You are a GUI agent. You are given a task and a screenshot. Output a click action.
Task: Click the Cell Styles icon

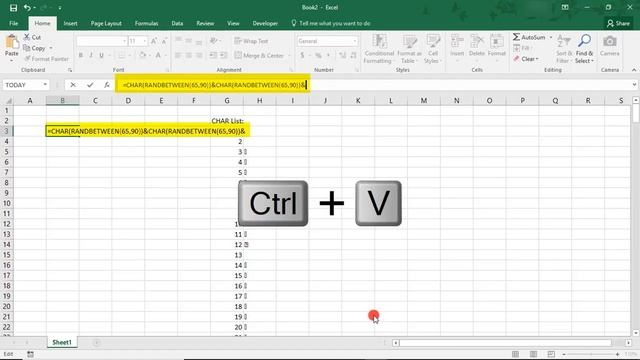(433, 42)
